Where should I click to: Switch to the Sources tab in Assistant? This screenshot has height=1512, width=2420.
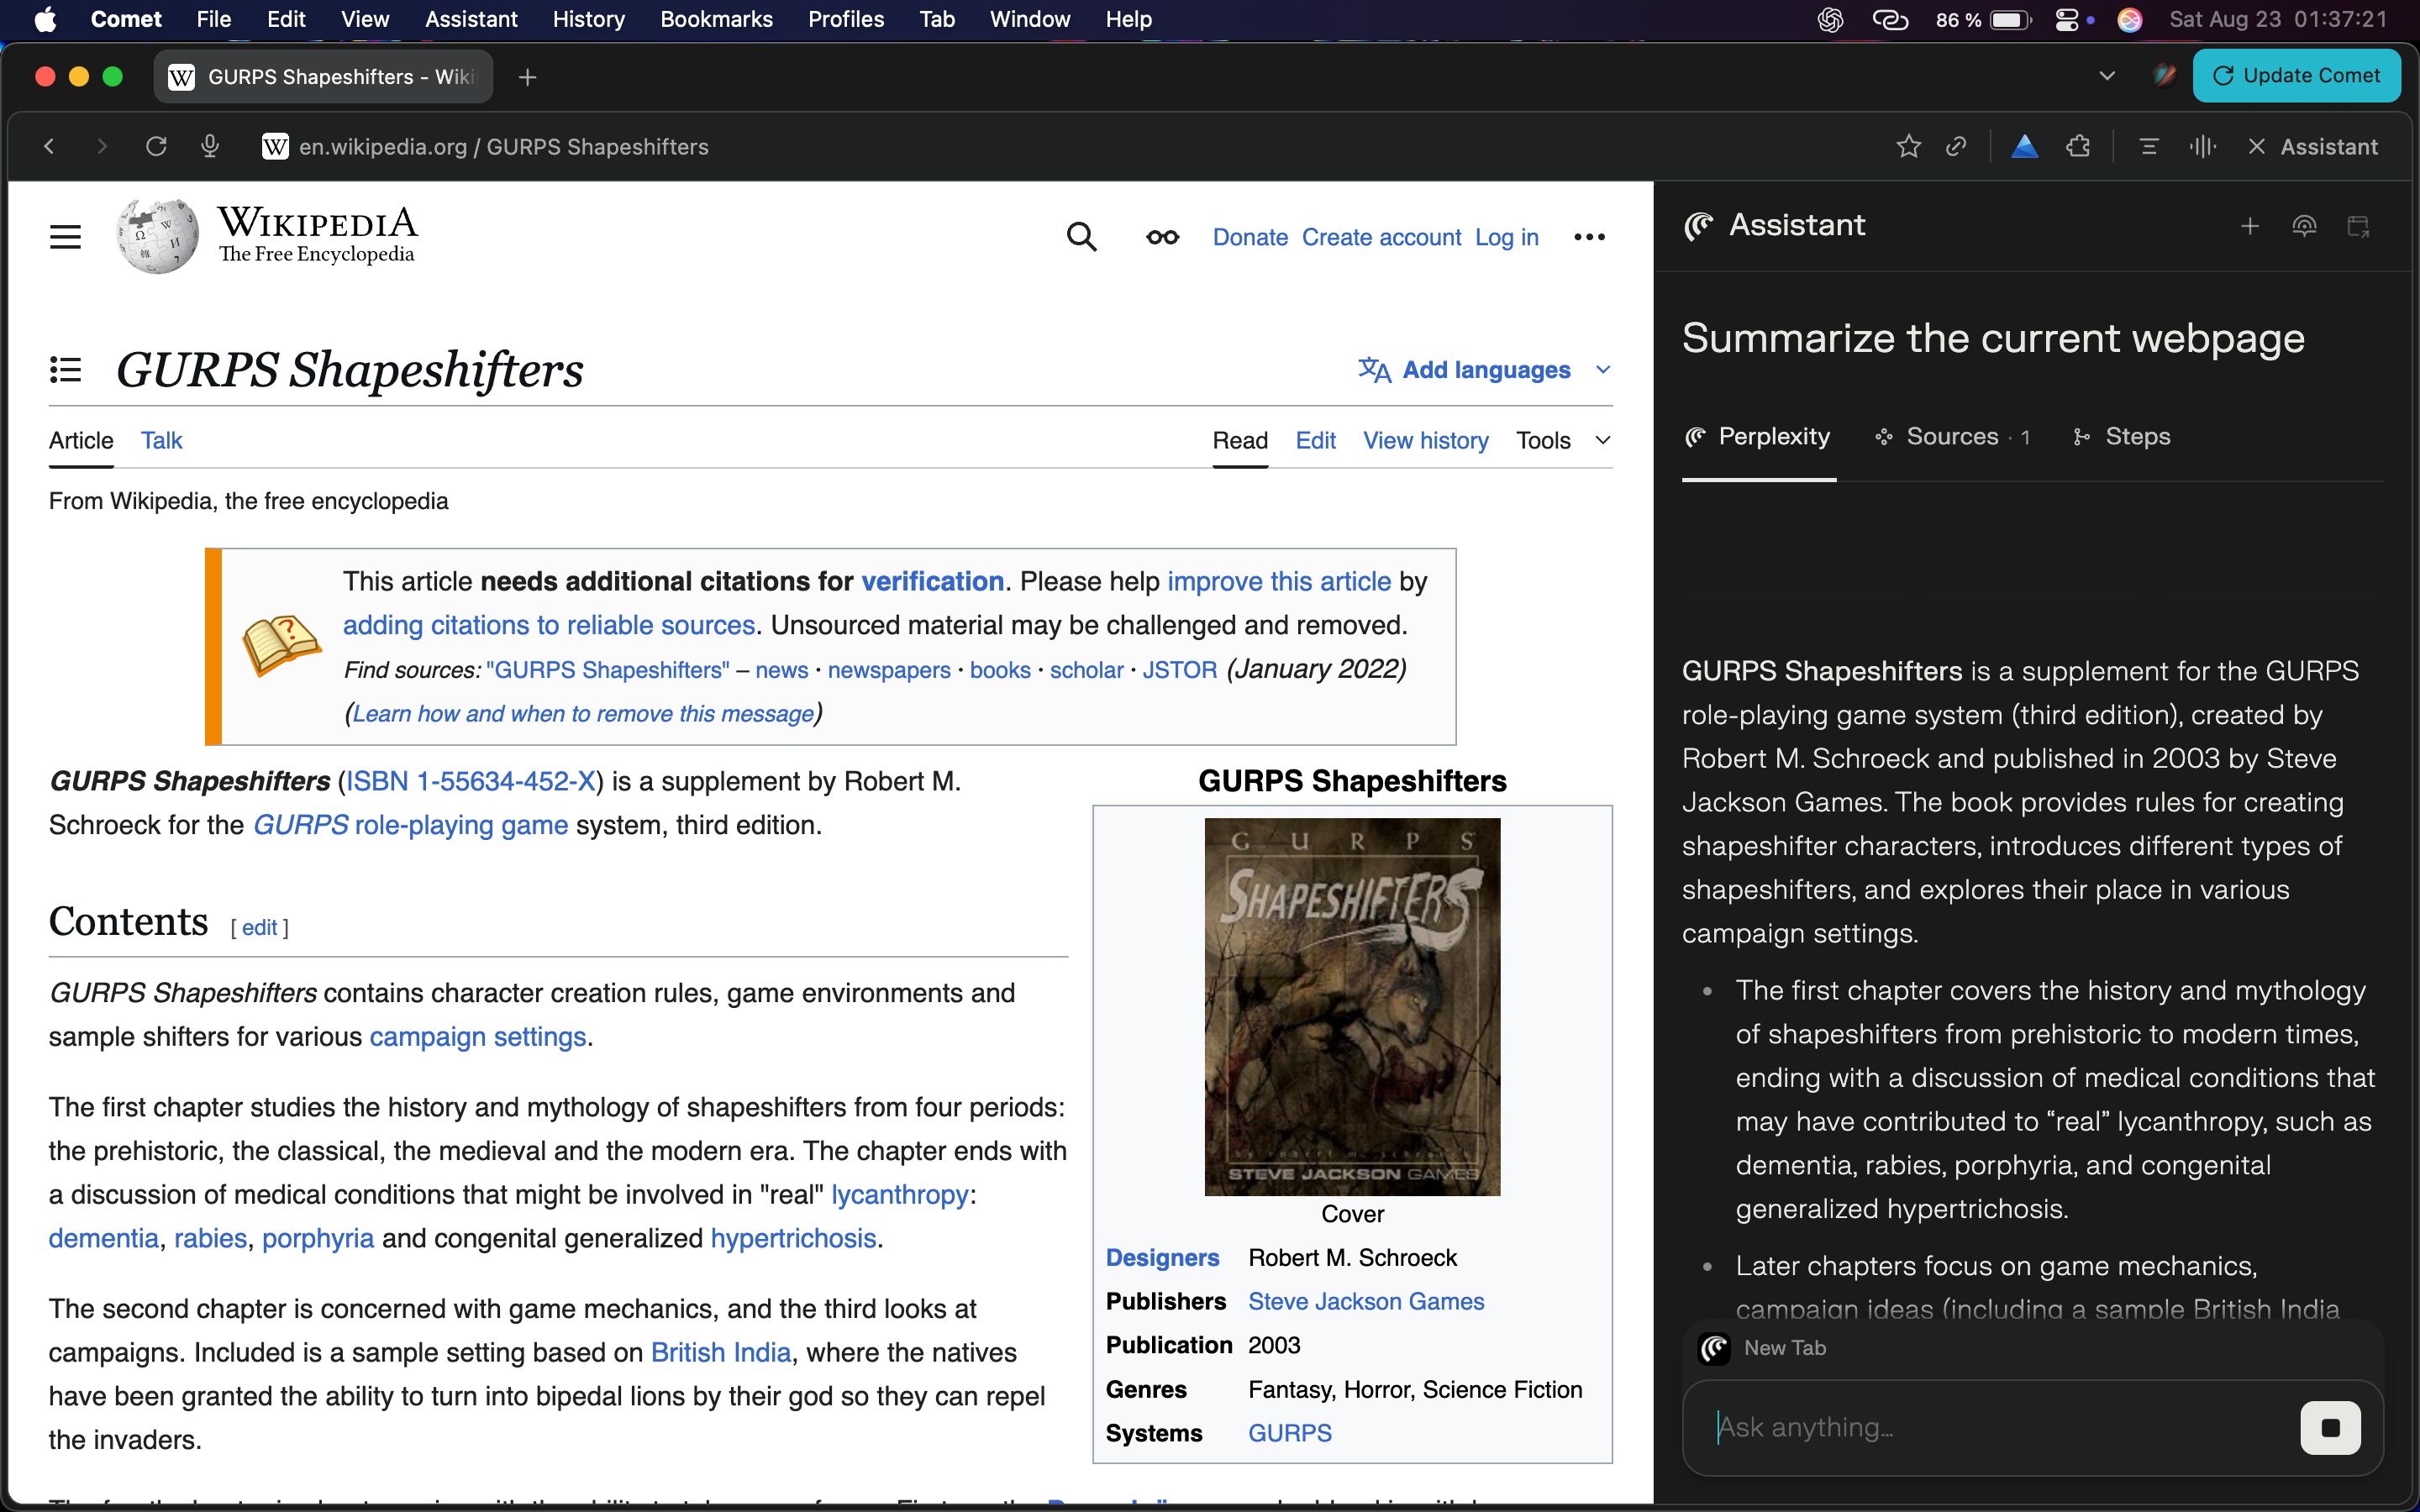click(1952, 437)
